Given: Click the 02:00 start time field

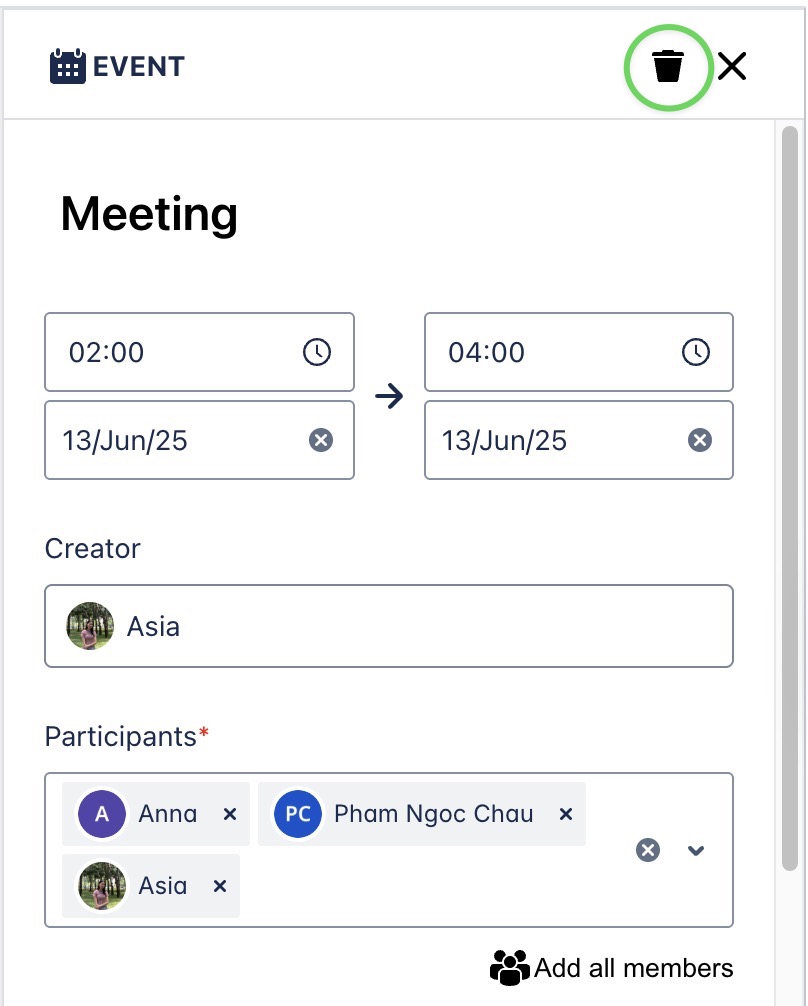Looking at the screenshot, I should pyautogui.click(x=170, y=352).
